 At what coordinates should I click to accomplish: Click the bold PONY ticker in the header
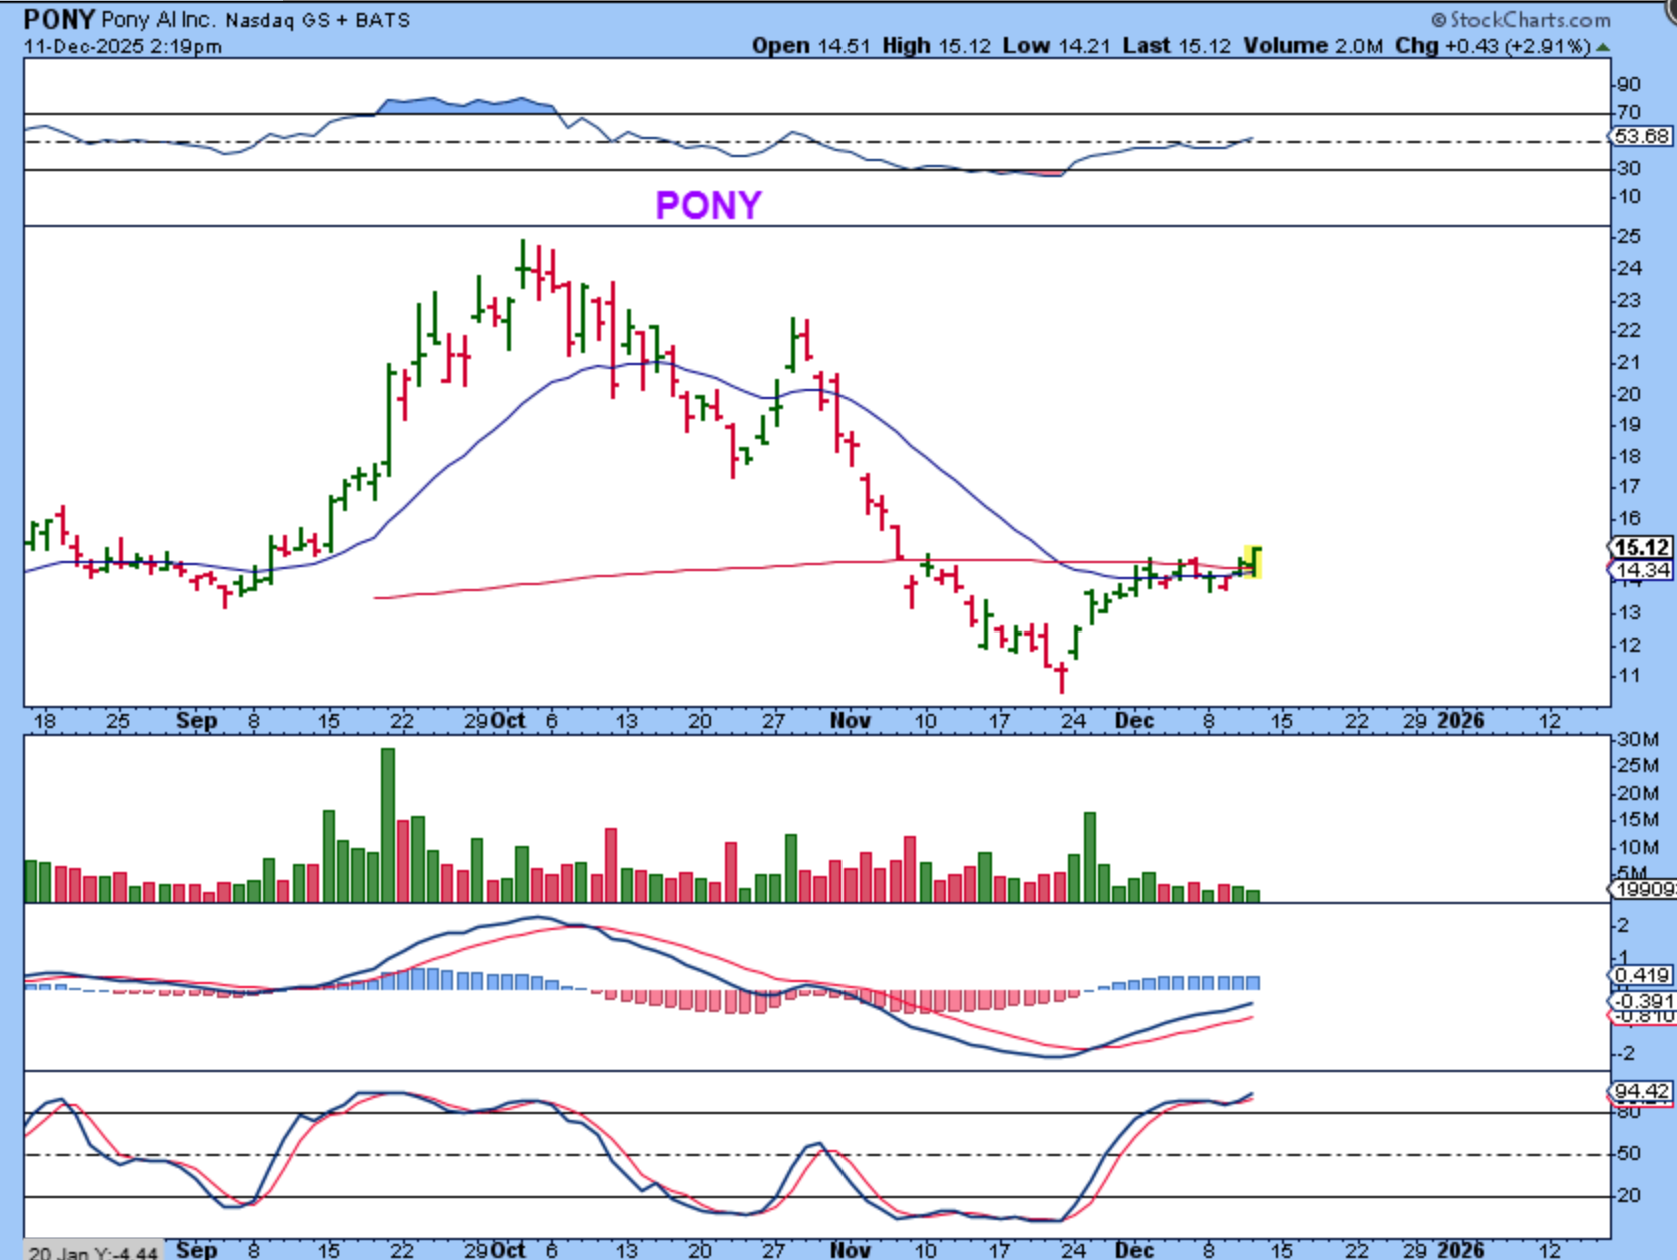pyautogui.click(x=59, y=19)
